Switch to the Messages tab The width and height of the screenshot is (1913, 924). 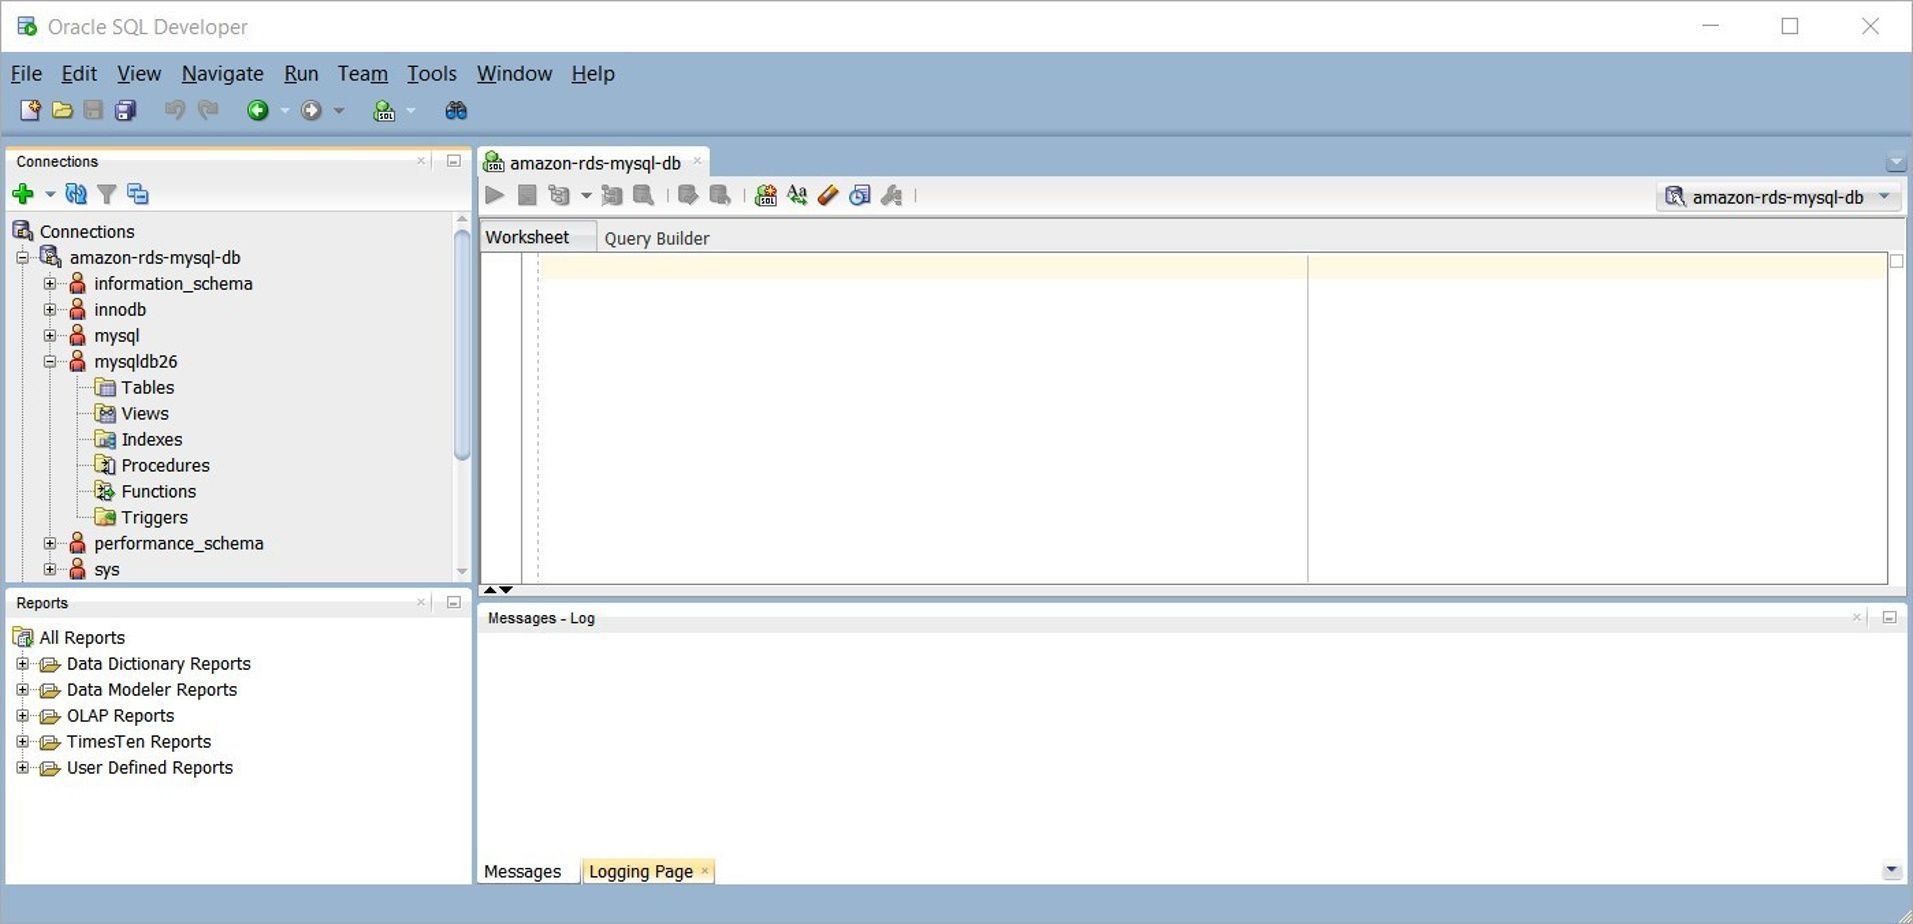tap(522, 872)
